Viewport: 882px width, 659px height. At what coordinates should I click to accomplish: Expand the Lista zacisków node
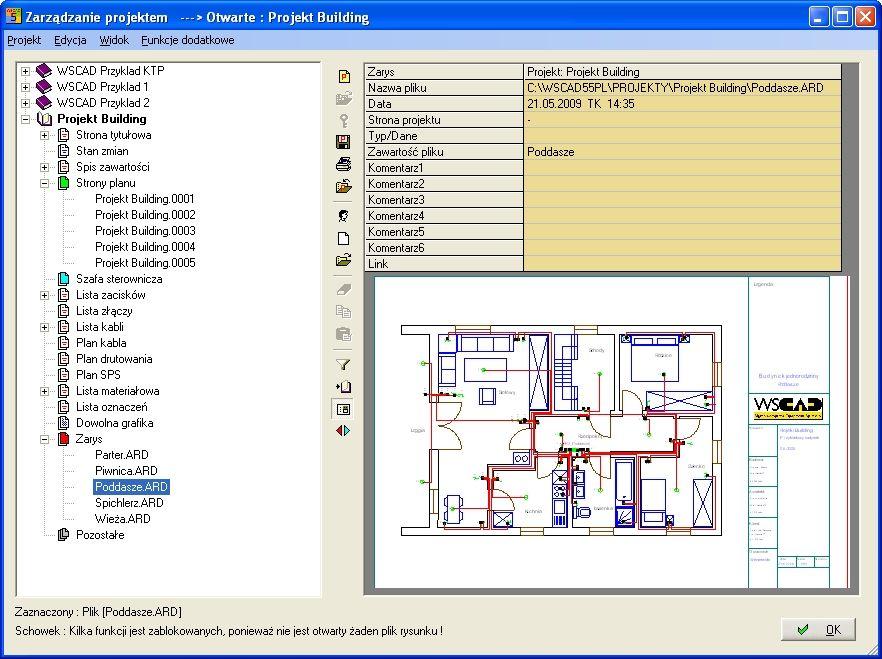[x=44, y=295]
